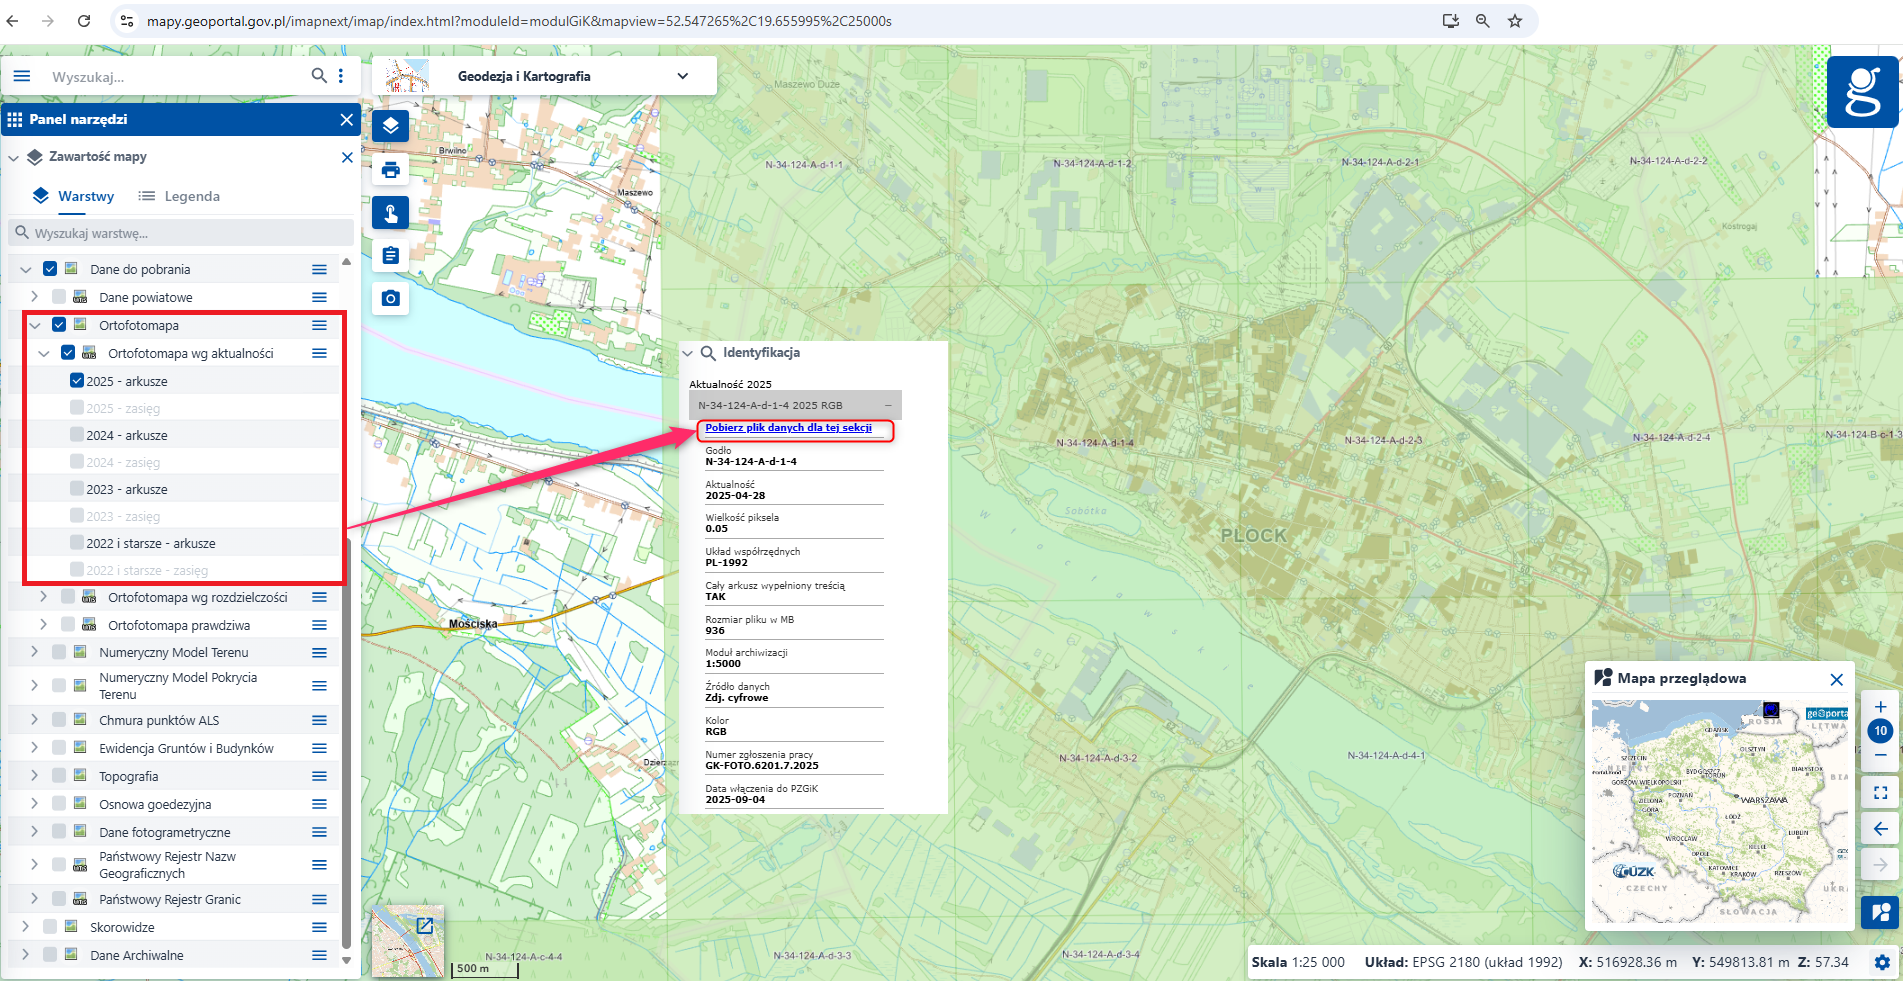Select the Warstwy tab
Image resolution: width=1903 pixels, height=981 pixels.
(x=74, y=196)
